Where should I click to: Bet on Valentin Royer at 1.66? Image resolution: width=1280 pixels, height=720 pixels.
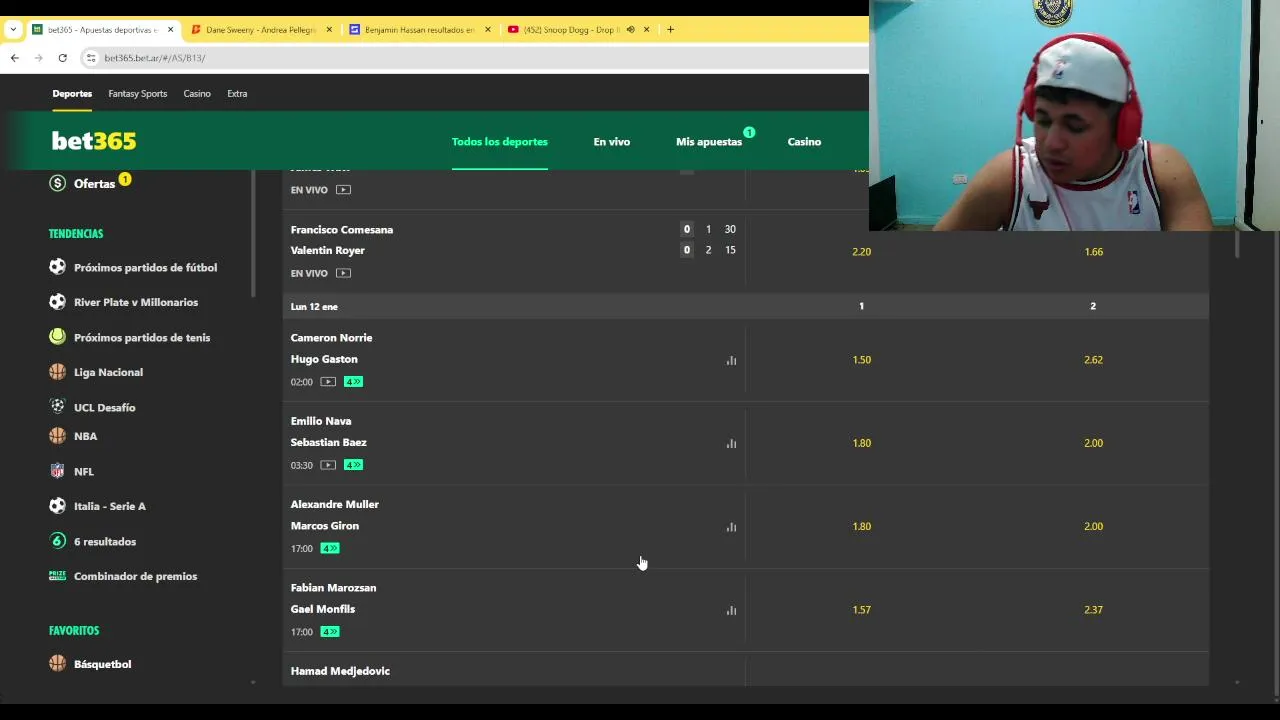(x=1093, y=252)
